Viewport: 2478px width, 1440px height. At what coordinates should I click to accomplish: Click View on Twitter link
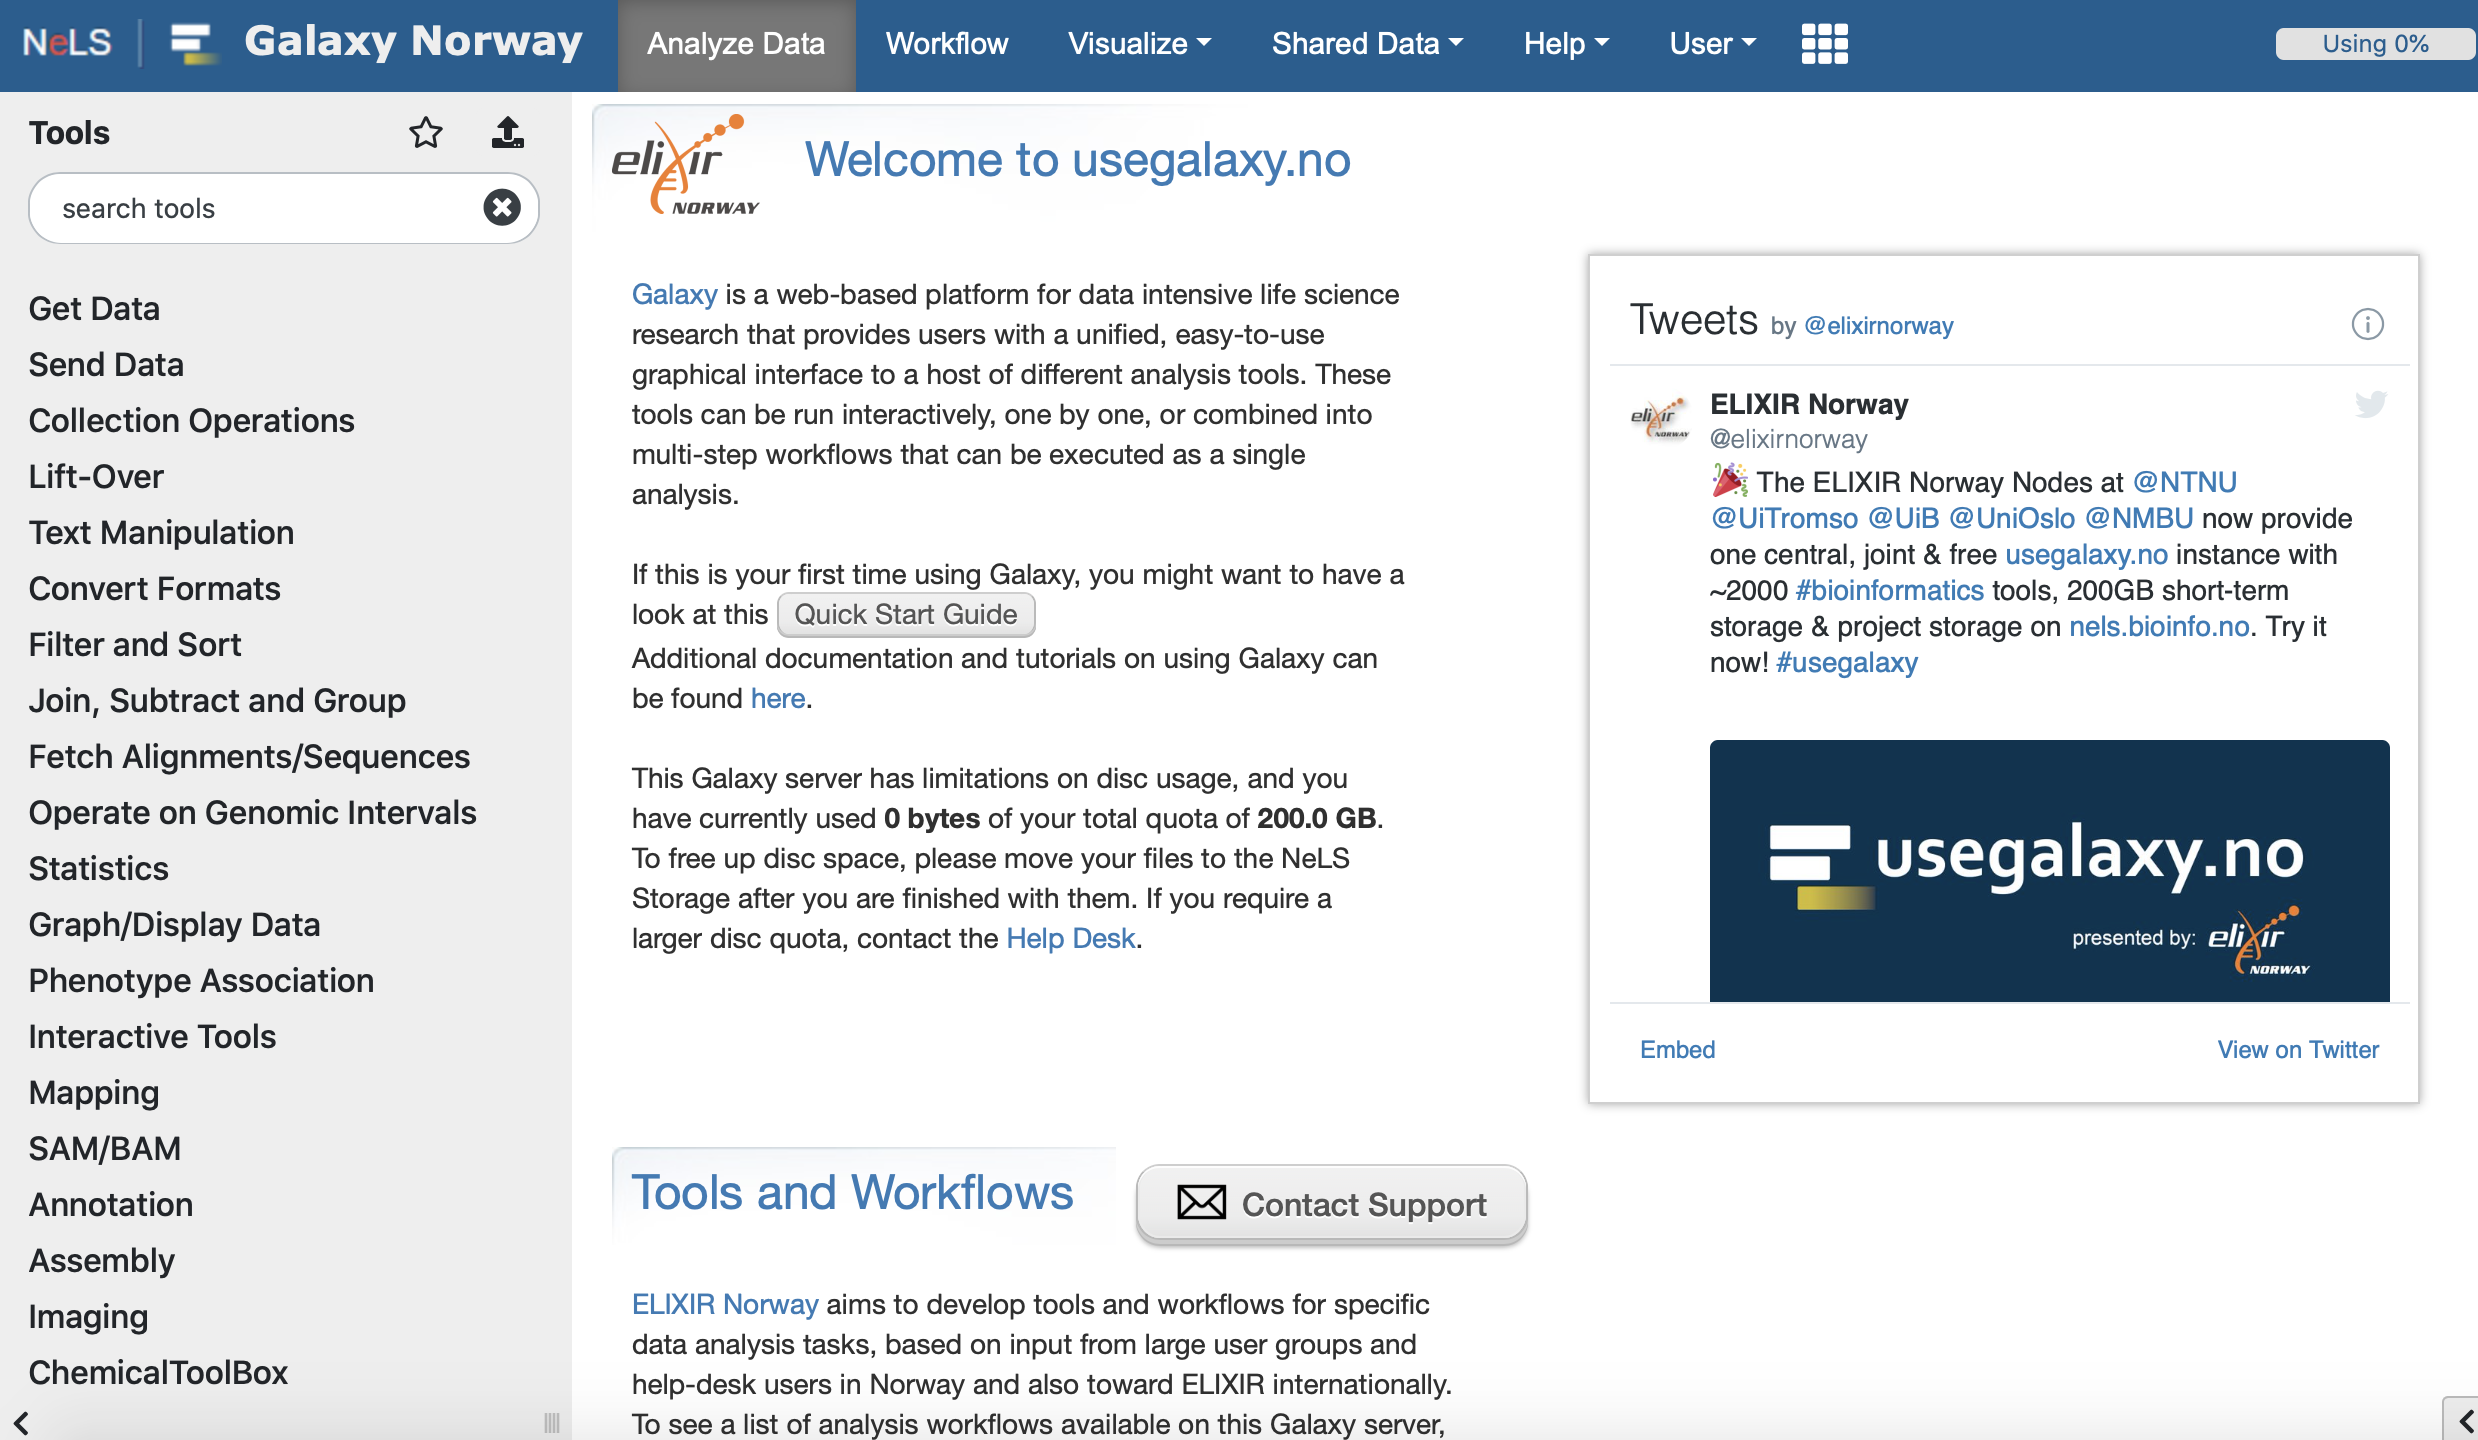(x=2298, y=1049)
